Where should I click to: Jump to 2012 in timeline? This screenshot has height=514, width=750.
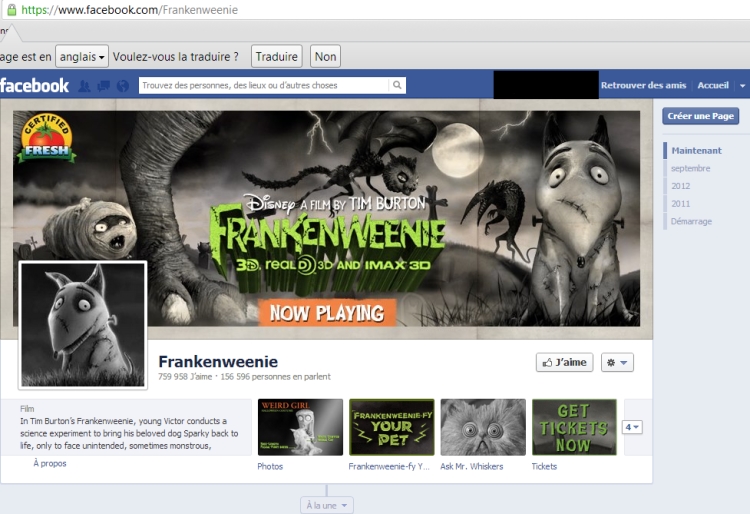(x=680, y=186)
